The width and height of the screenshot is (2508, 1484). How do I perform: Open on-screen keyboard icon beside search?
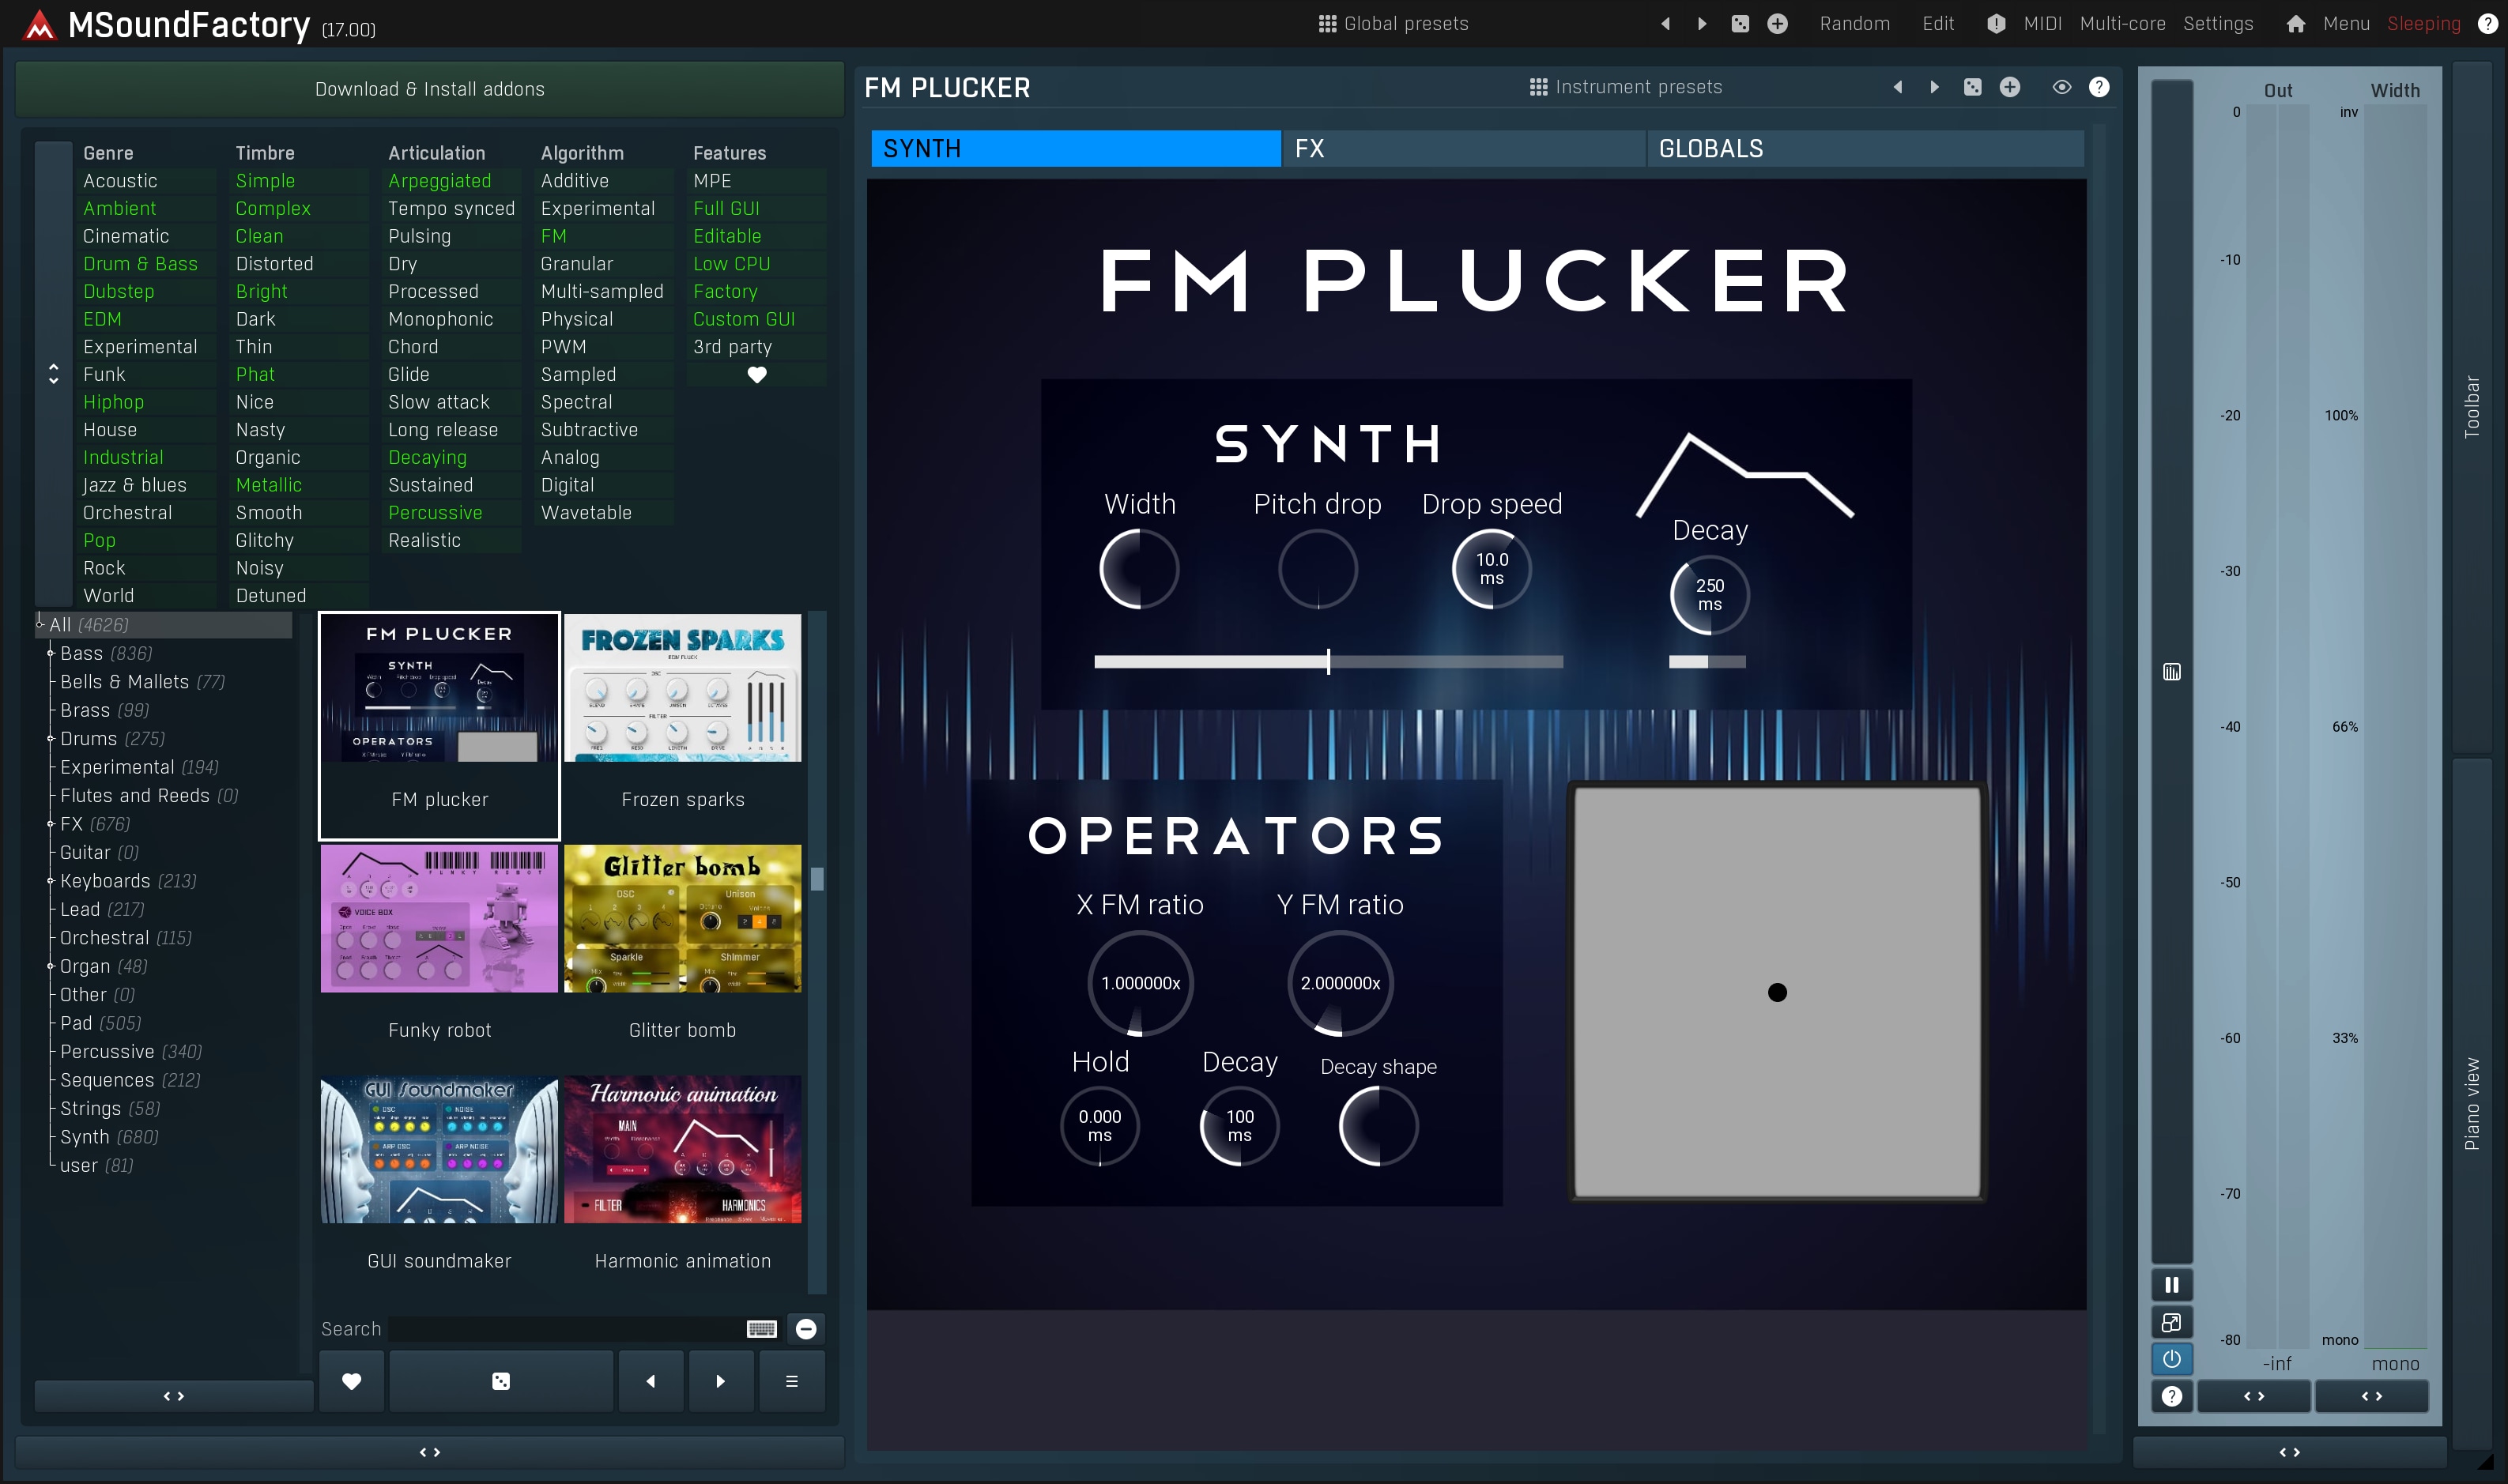[x=761, y=1329]
